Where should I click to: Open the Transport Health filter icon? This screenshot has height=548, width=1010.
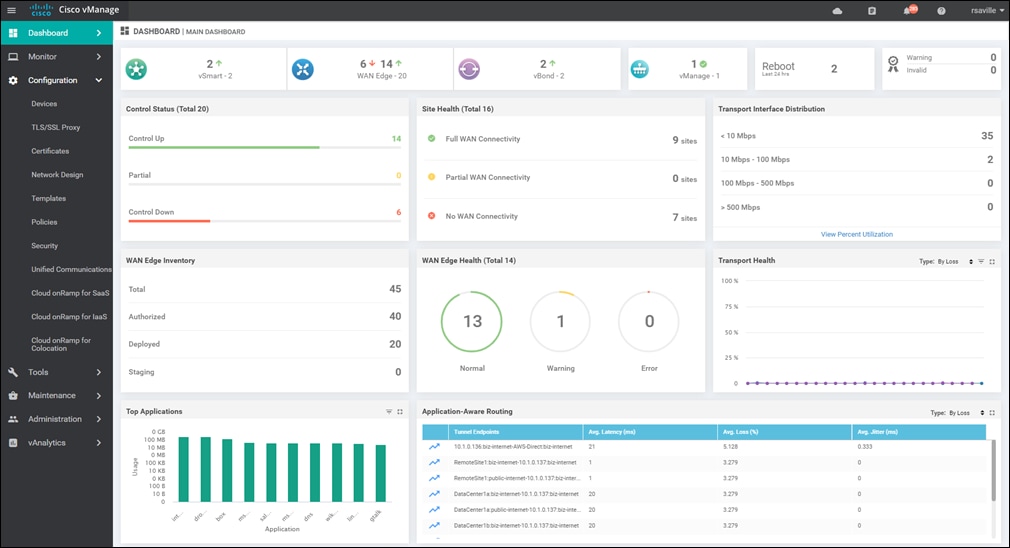click(981, 261)
